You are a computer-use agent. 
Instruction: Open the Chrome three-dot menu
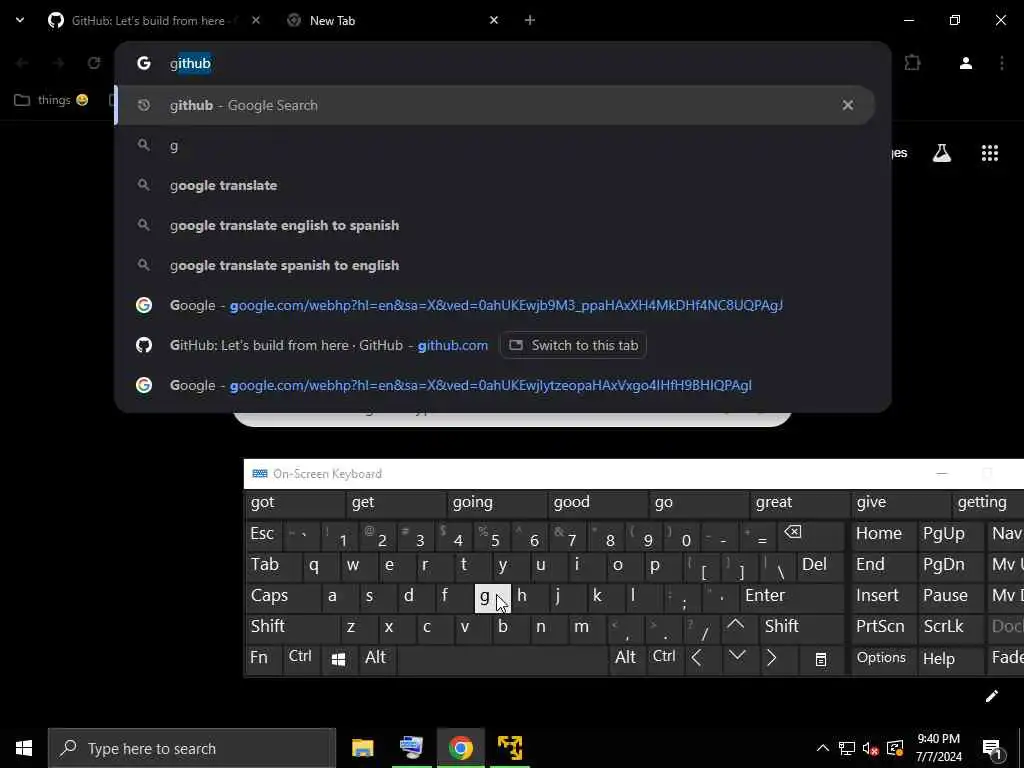click(x=1002, y=63)
